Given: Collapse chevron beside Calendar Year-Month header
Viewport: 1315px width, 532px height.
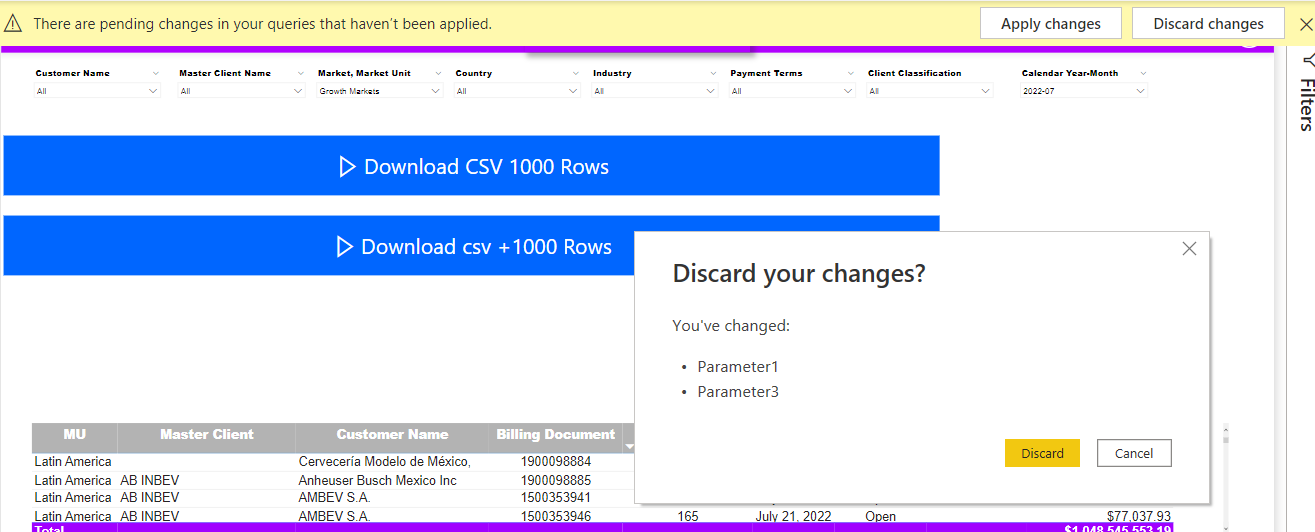Looking at the screenshot, I should coord(1143,73).
